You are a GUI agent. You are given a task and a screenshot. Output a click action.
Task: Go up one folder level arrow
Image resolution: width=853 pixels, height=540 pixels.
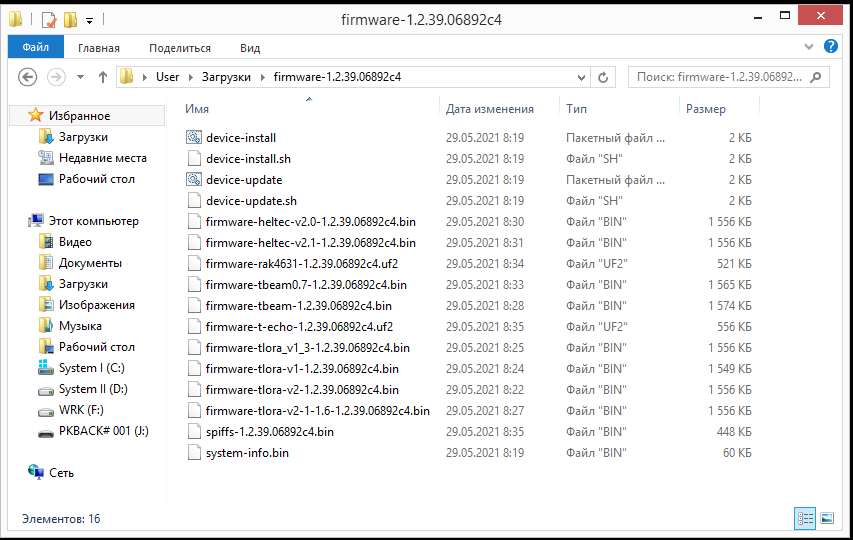(103, 77)
